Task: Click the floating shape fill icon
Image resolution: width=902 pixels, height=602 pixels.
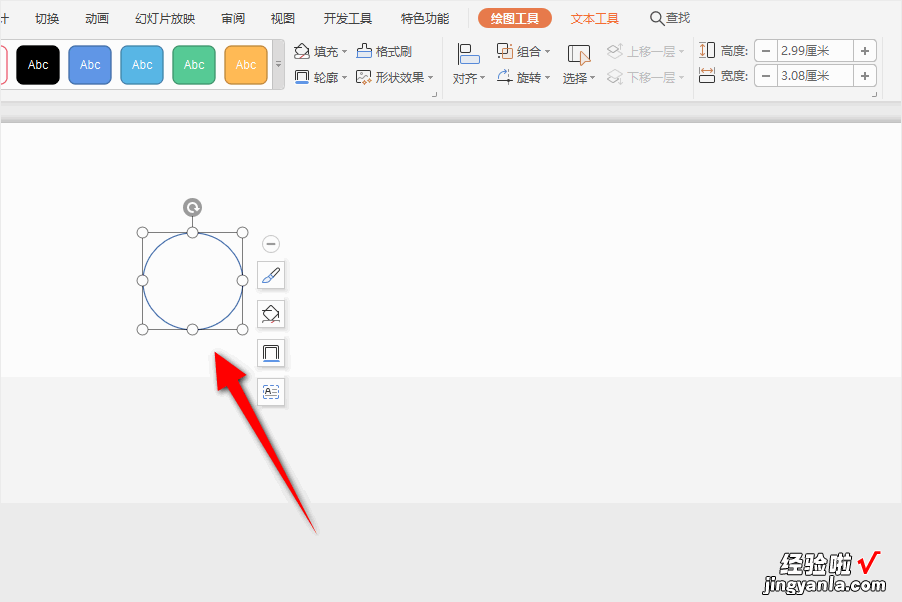Action: click(271, 314)
